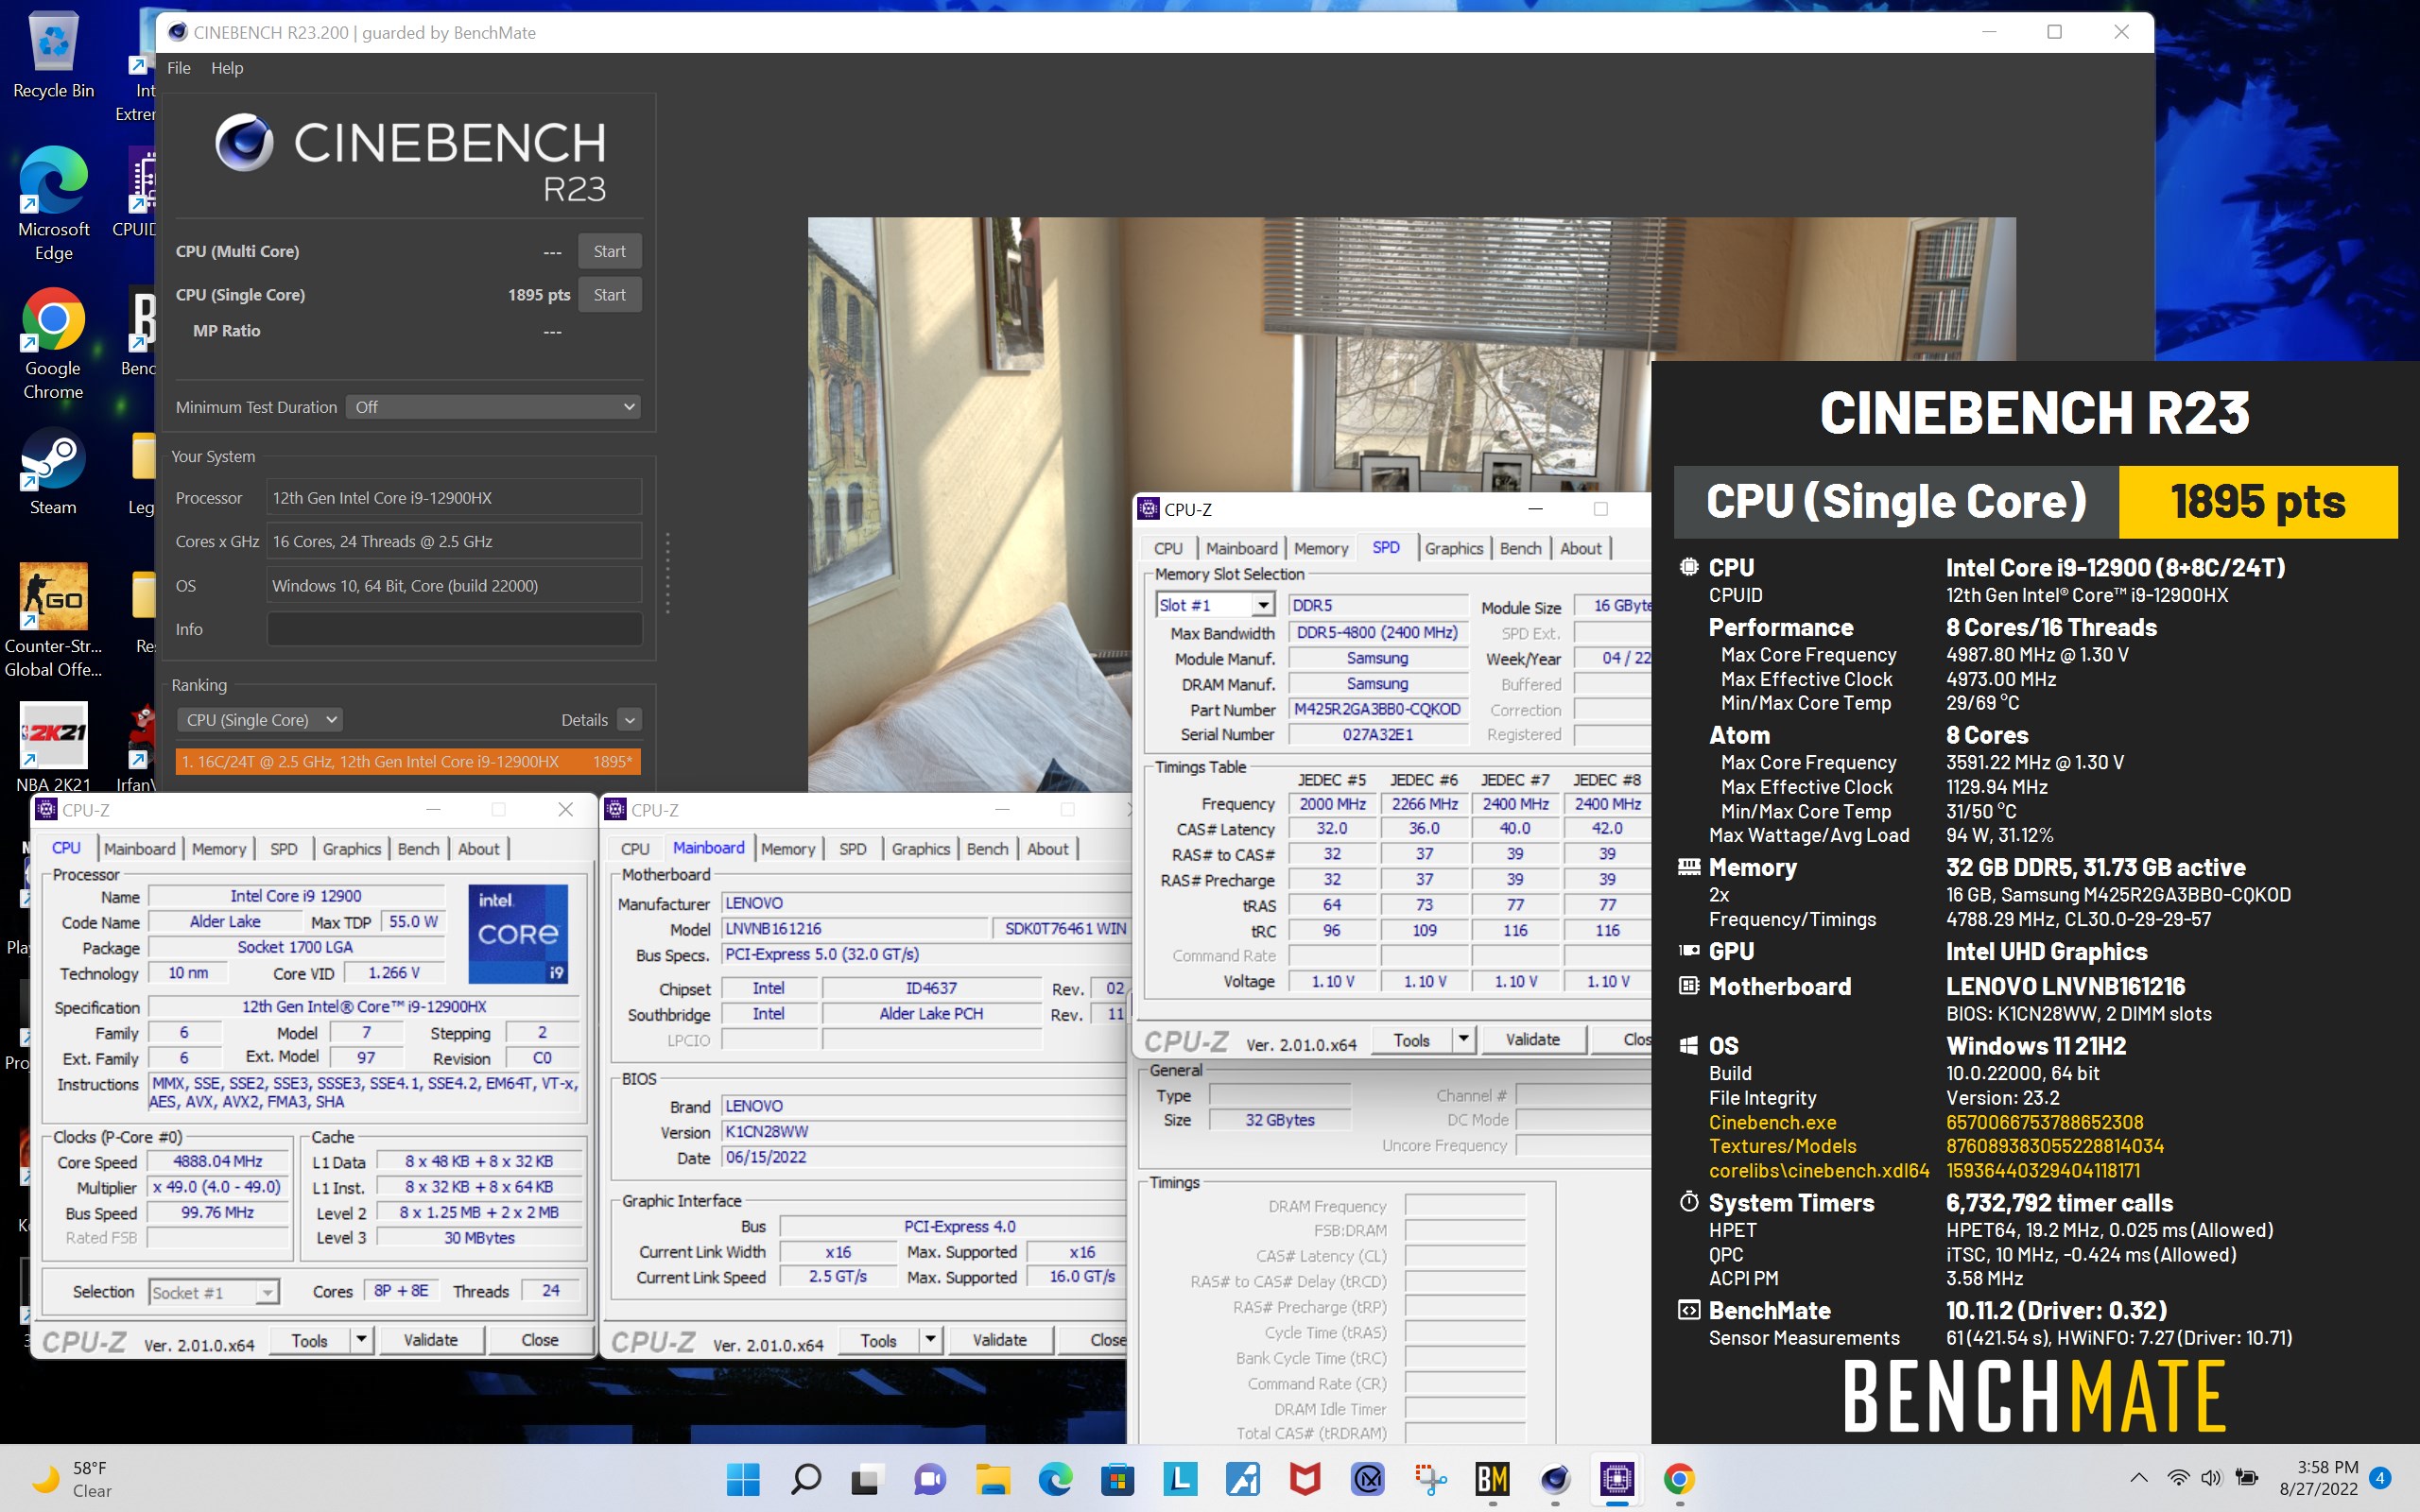Open Tools dropdown arrow in CPU-Z Mainboard window
Screen dimensions: 2420x1512
pyautogui.click(x=930, y=1340)
